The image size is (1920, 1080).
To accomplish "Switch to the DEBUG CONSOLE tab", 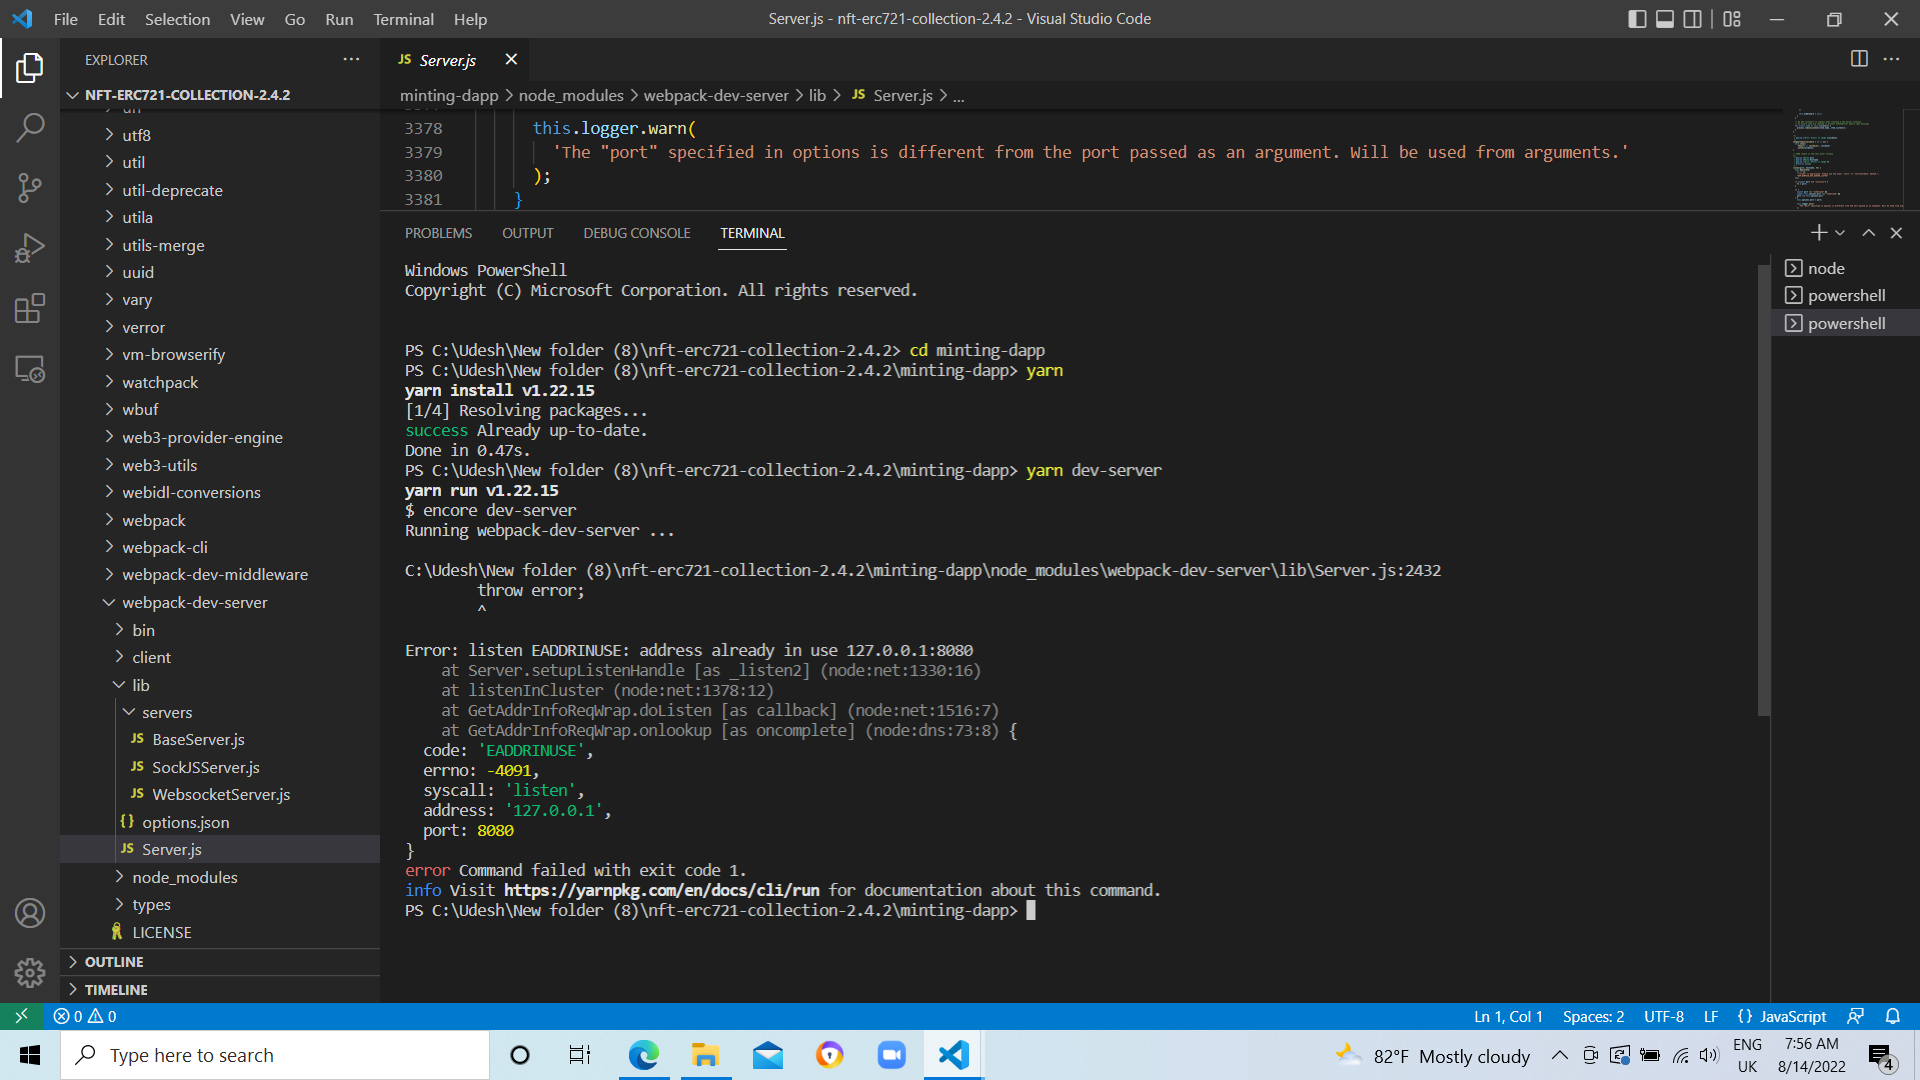I will coord(636,232).
